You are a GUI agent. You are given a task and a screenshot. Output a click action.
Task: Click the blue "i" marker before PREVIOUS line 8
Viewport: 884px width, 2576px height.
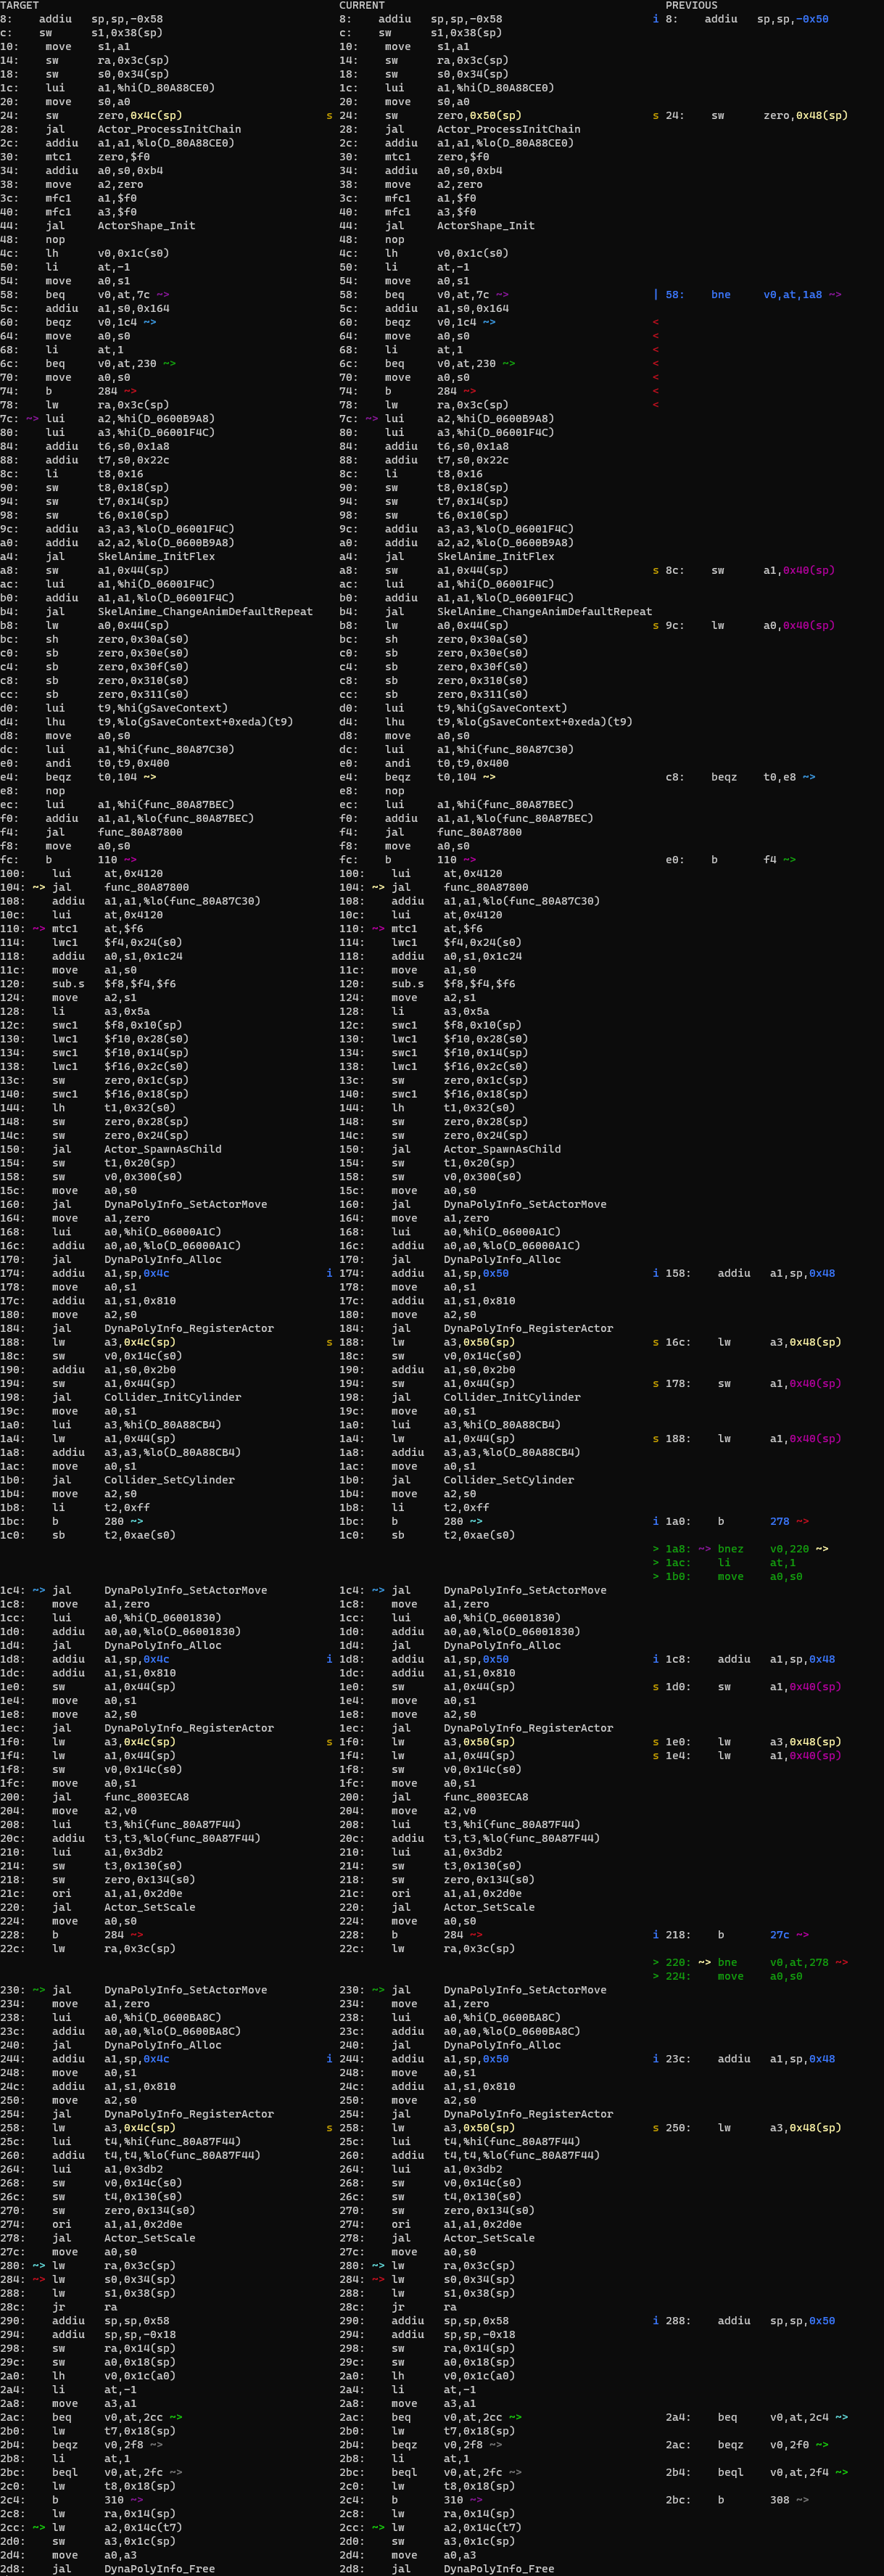pos(656,19)
